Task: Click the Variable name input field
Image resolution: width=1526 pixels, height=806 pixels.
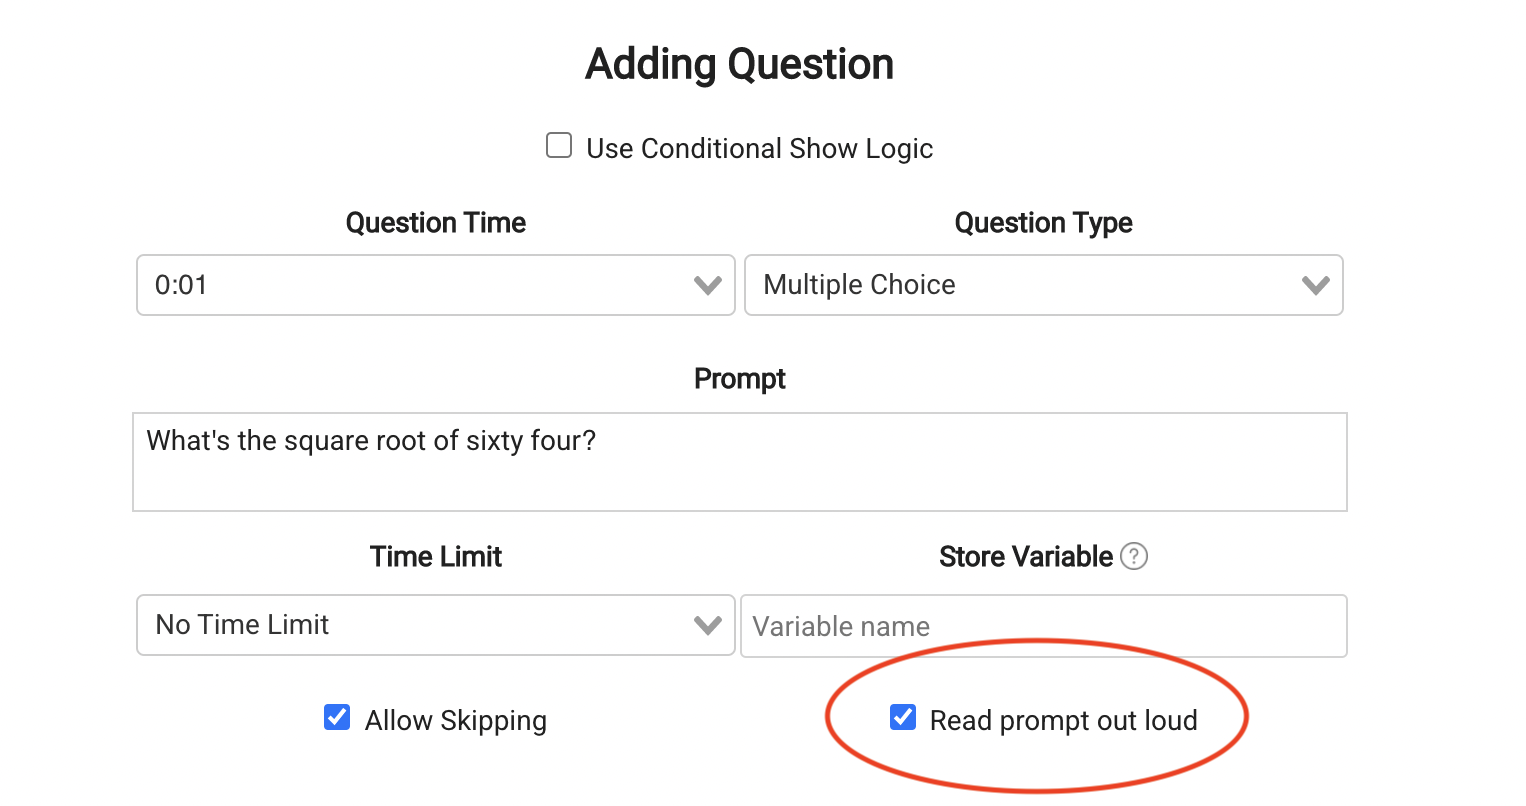Action: coord(1043,626)
